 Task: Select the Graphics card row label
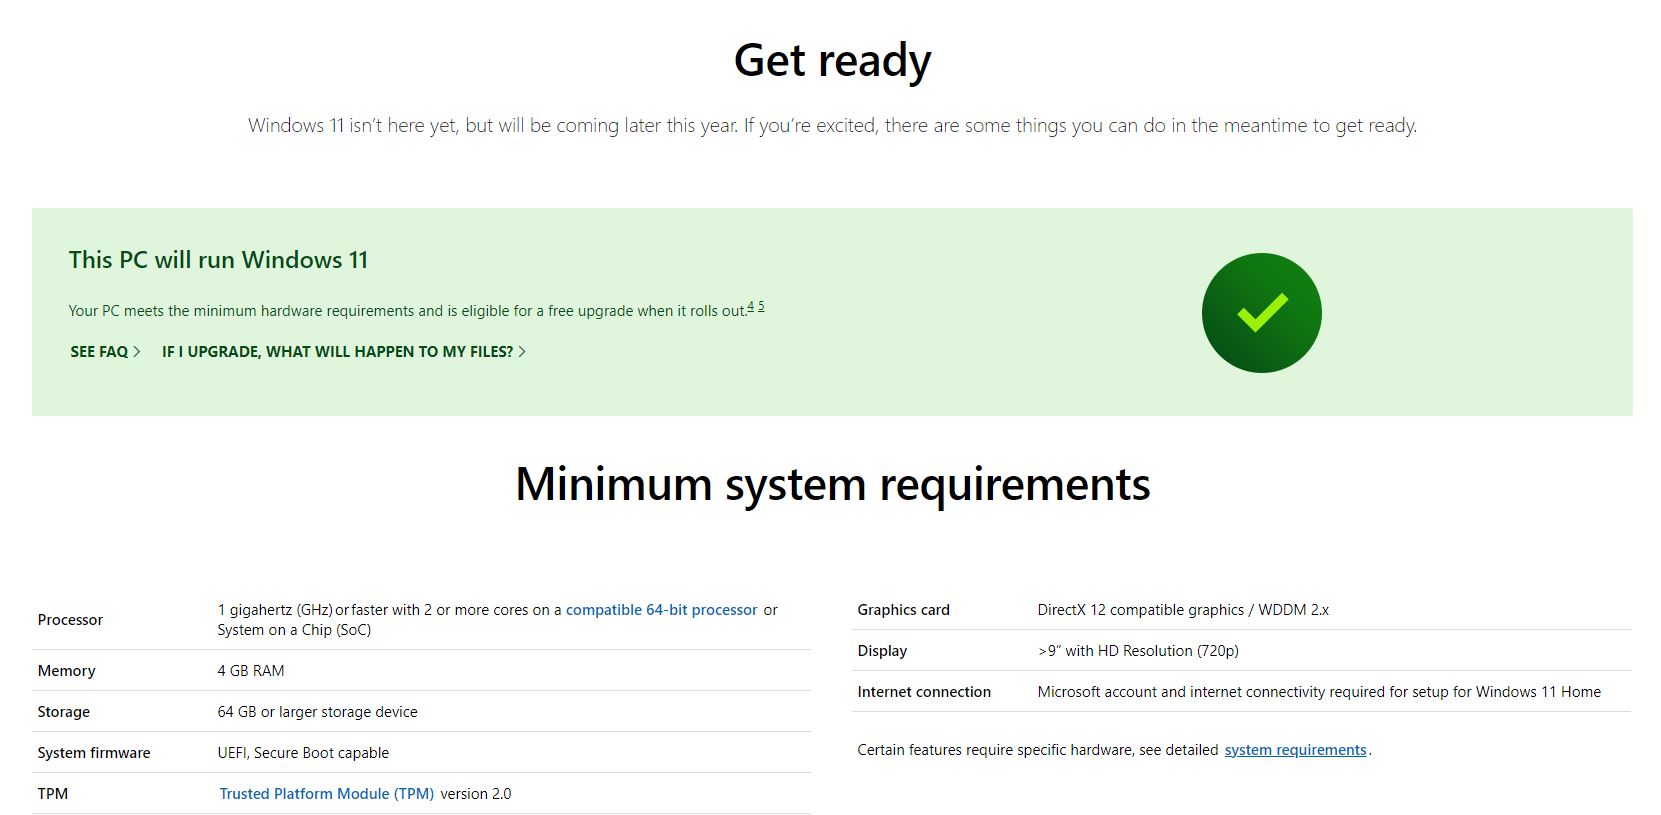[x=903, y=610]
